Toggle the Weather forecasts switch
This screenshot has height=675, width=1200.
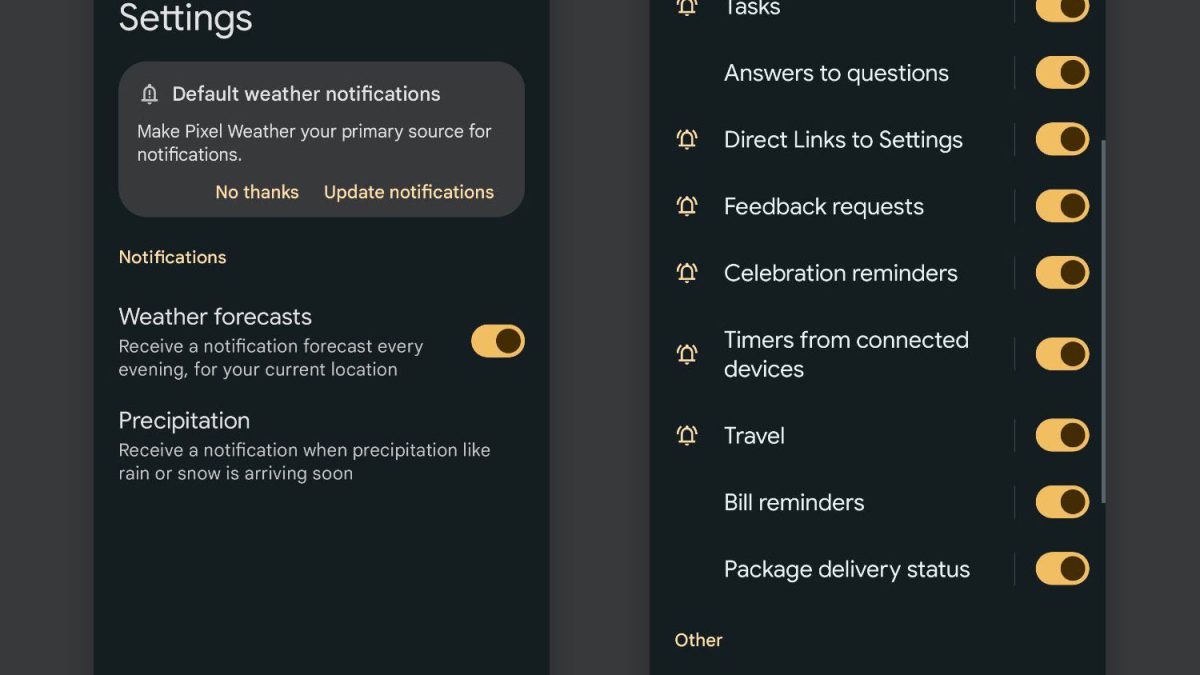[x=497, y=341]
